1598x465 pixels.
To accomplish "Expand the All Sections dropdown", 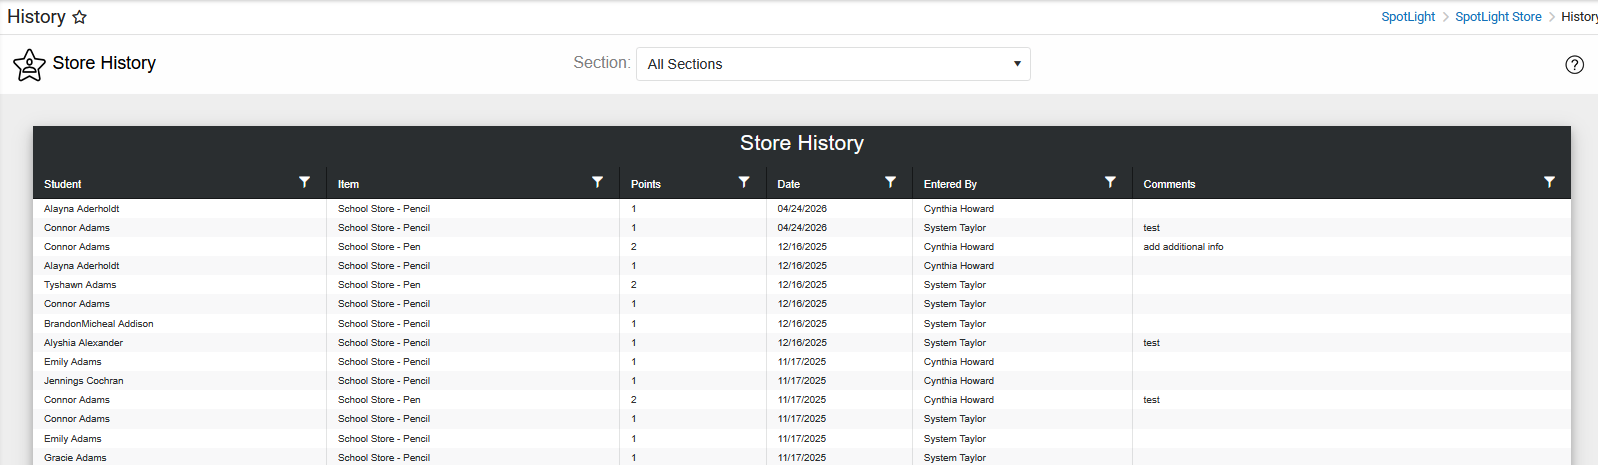I will pos(833,64).
